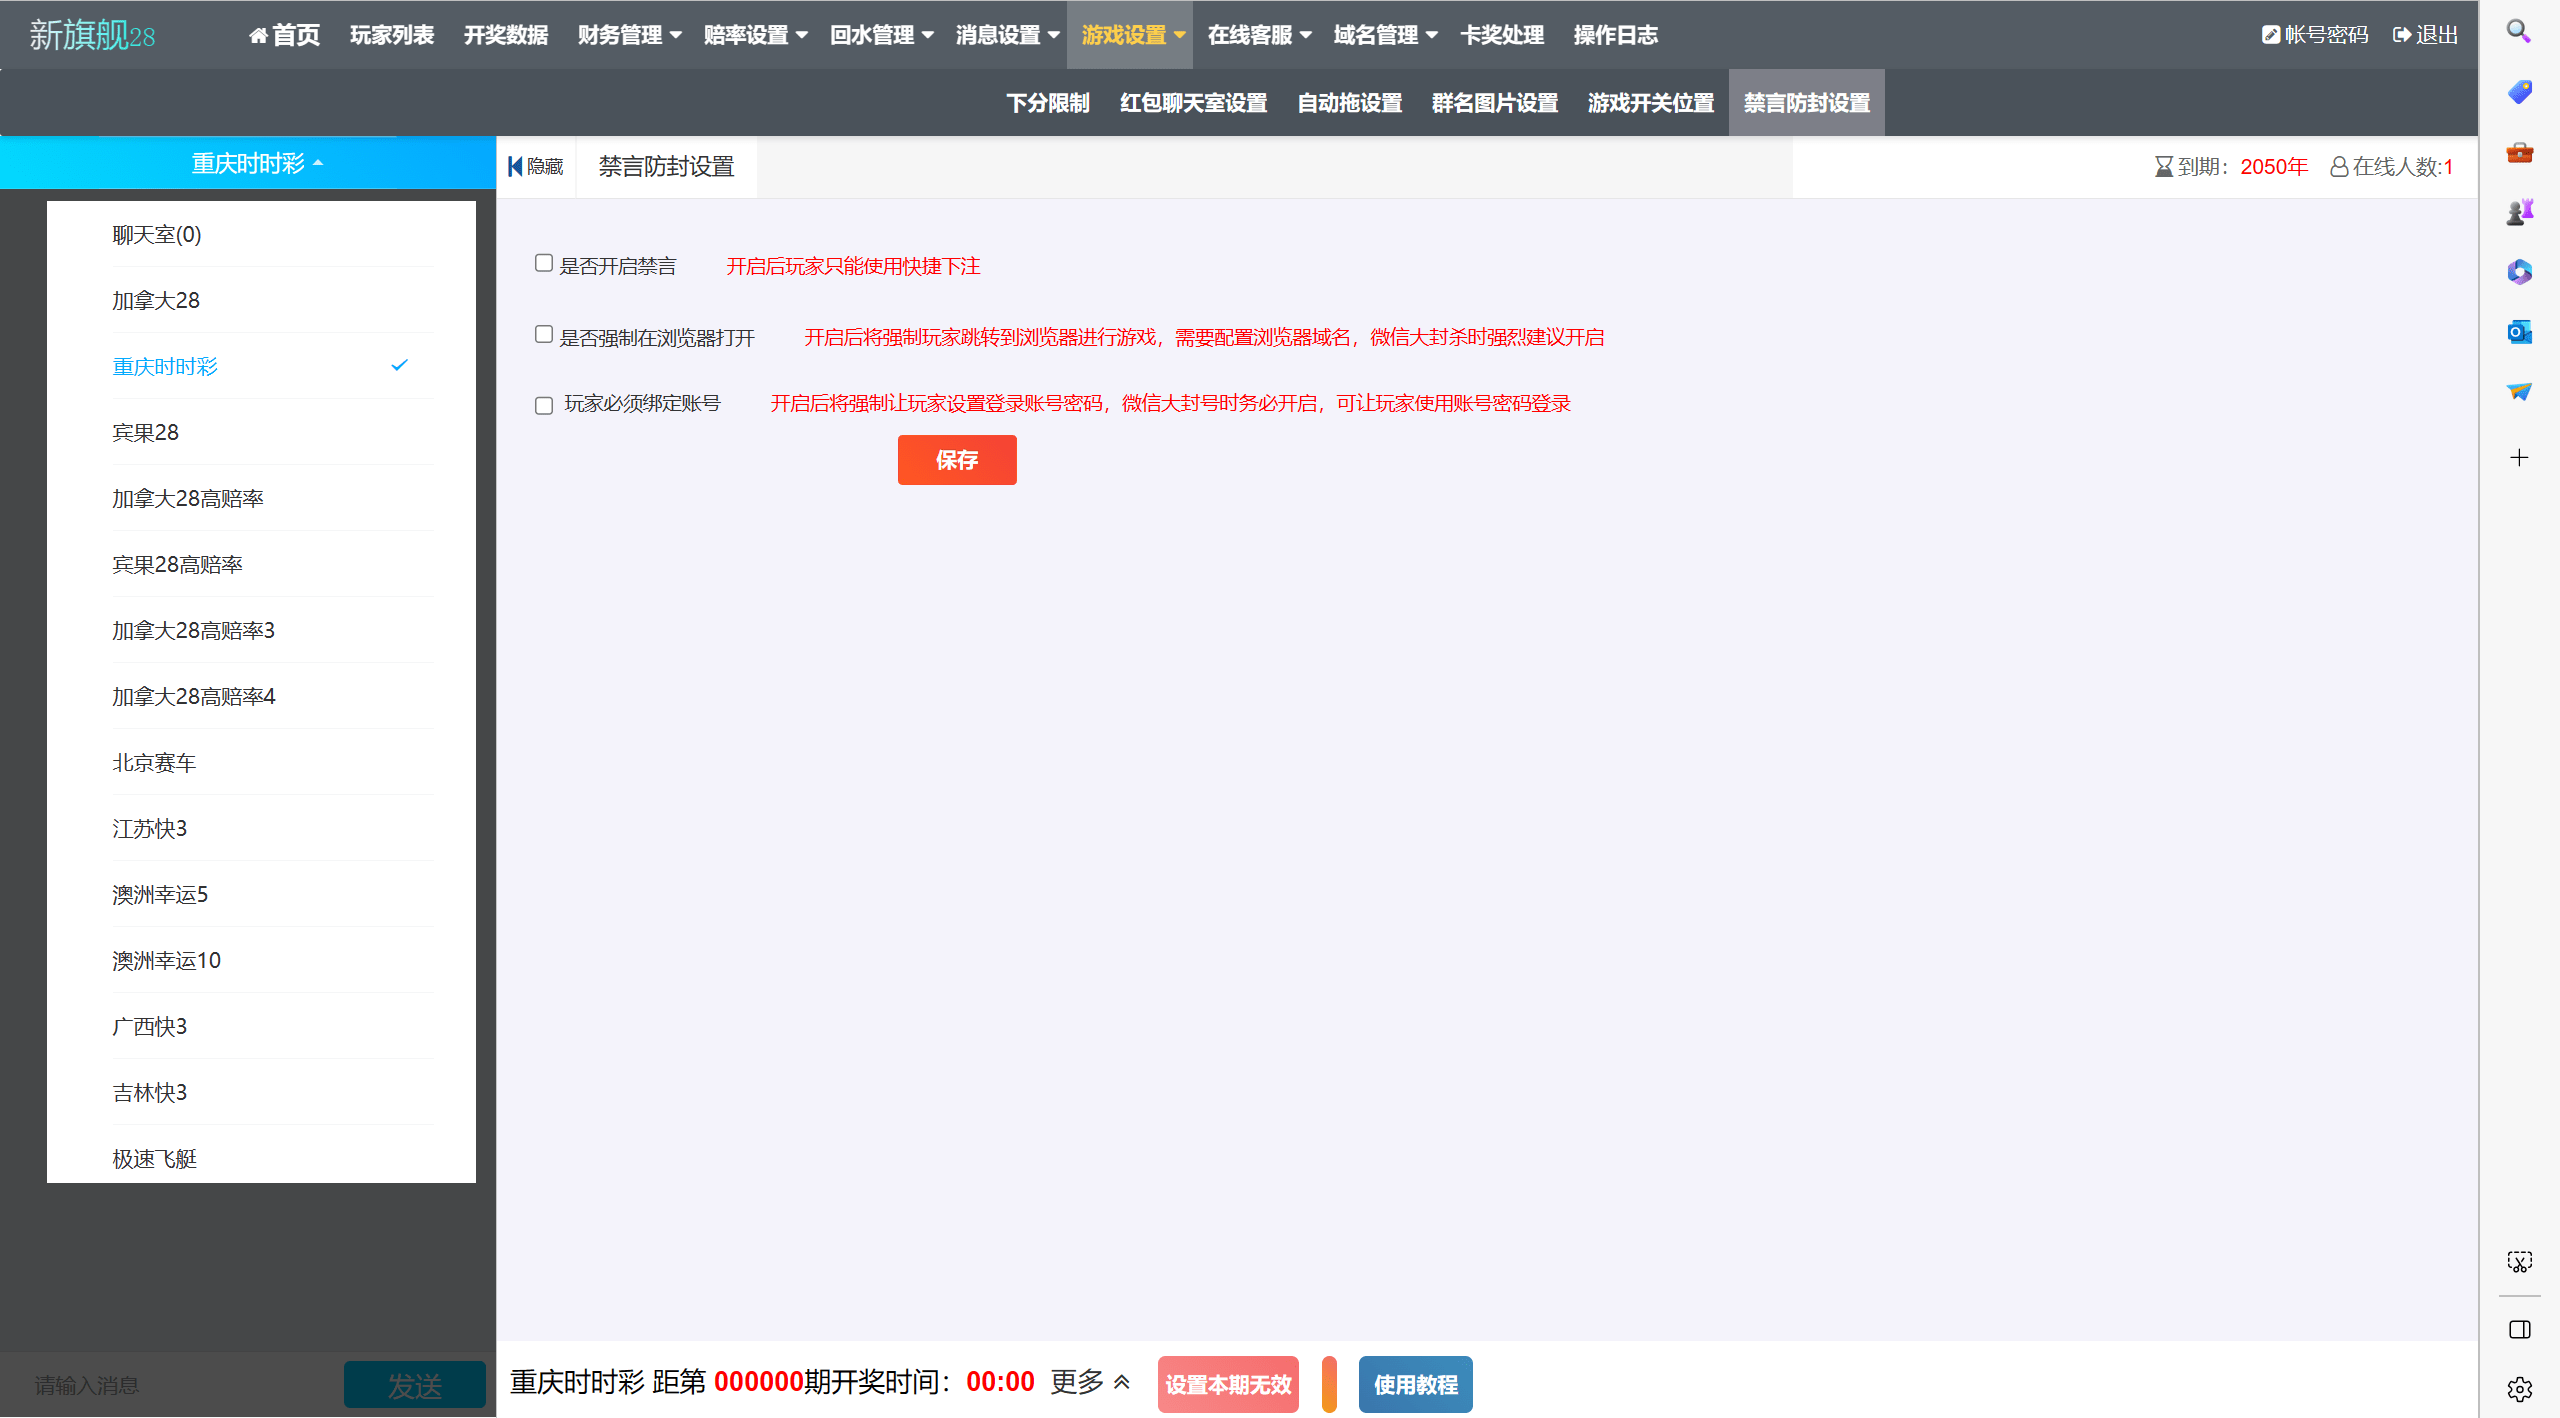The width and height of the screenshot is (2560, 1418).
Task: Open the blue tag shopping icon in sidebar
Action: click(x=2519, y=92)
